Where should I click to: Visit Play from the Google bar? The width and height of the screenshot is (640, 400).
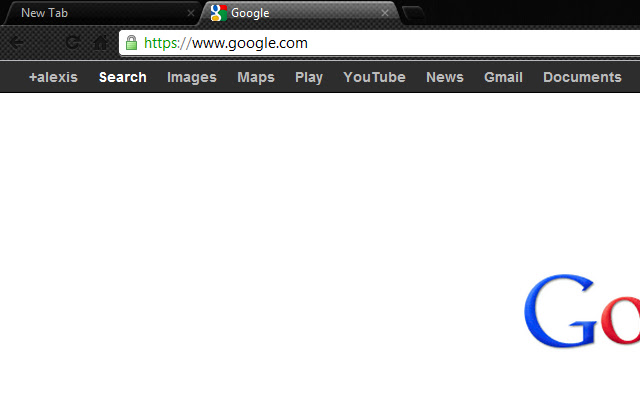[x=309, y=77]
